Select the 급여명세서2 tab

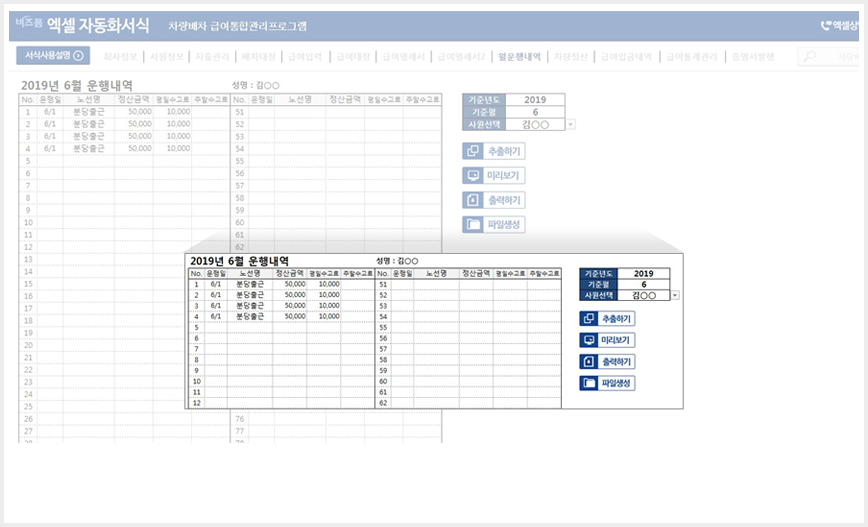(461, 56)
